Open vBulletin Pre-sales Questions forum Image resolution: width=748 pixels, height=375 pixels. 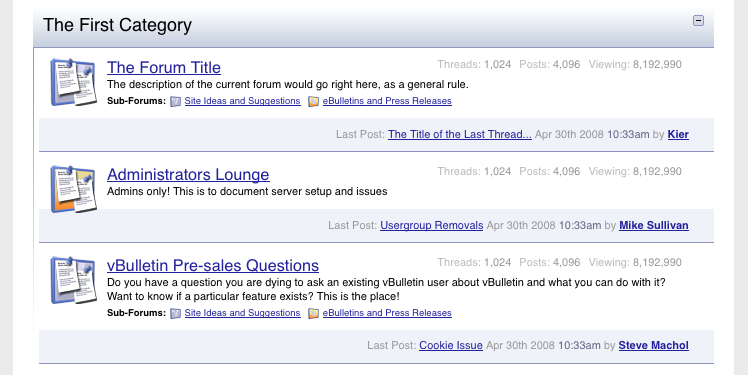(213, 266)
